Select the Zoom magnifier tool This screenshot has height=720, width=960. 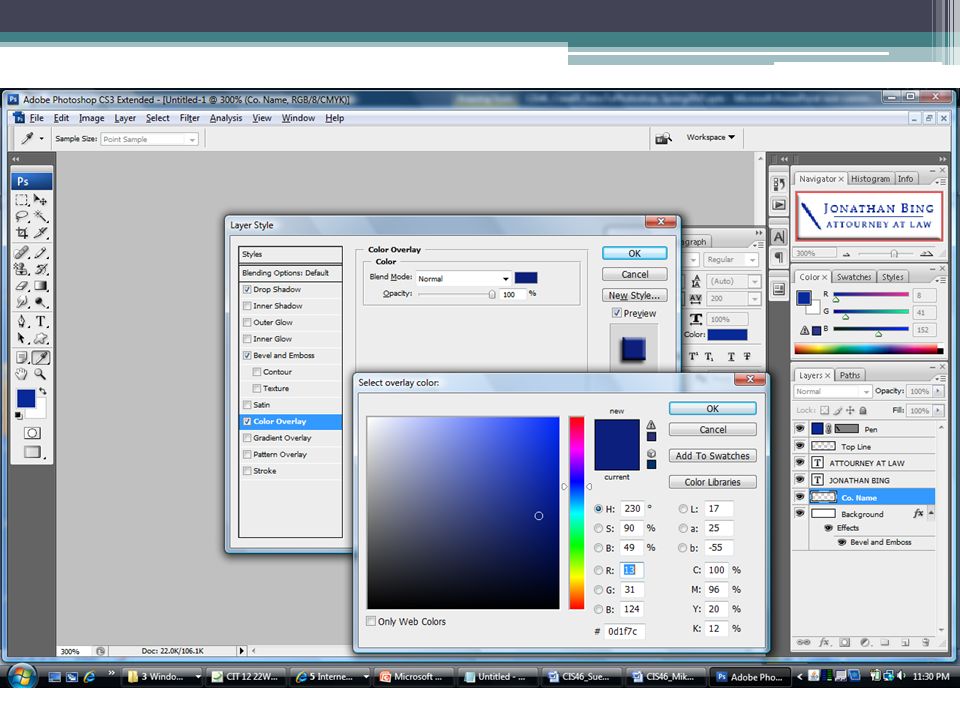click(40, 374)
